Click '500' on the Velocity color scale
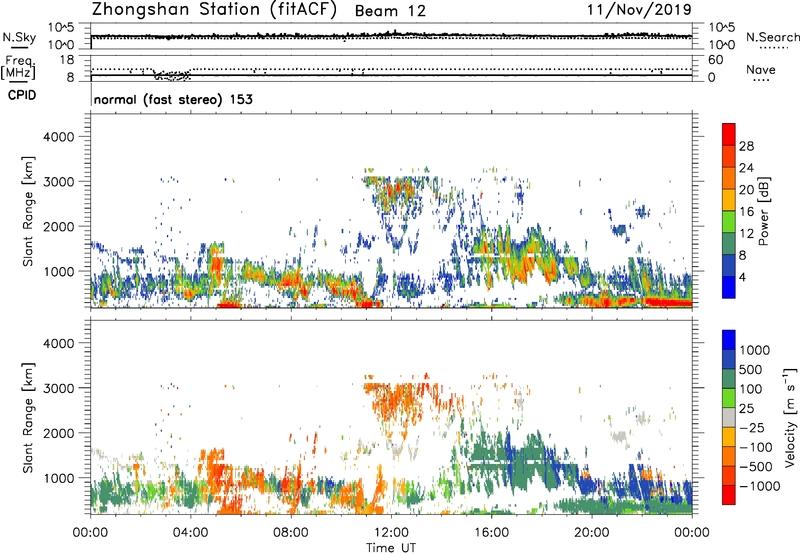 [751, 370]
